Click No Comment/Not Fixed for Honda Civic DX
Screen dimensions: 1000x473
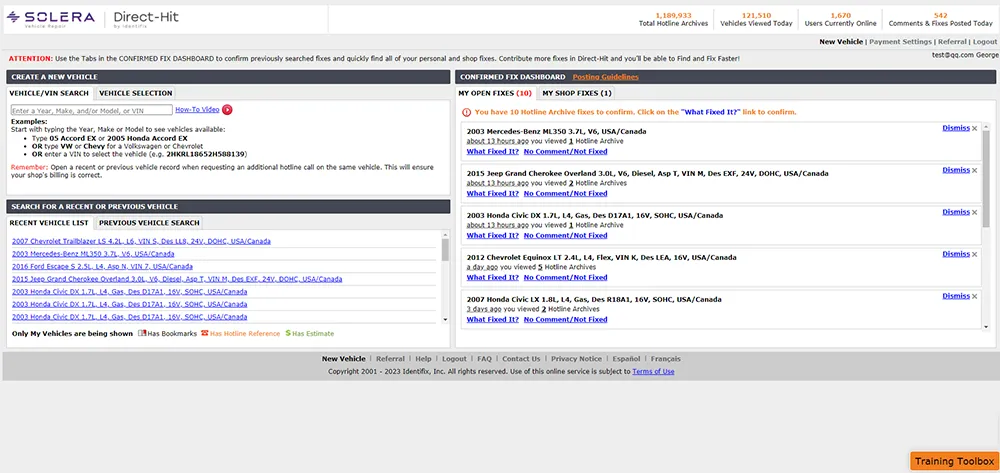tap(565, 236)
